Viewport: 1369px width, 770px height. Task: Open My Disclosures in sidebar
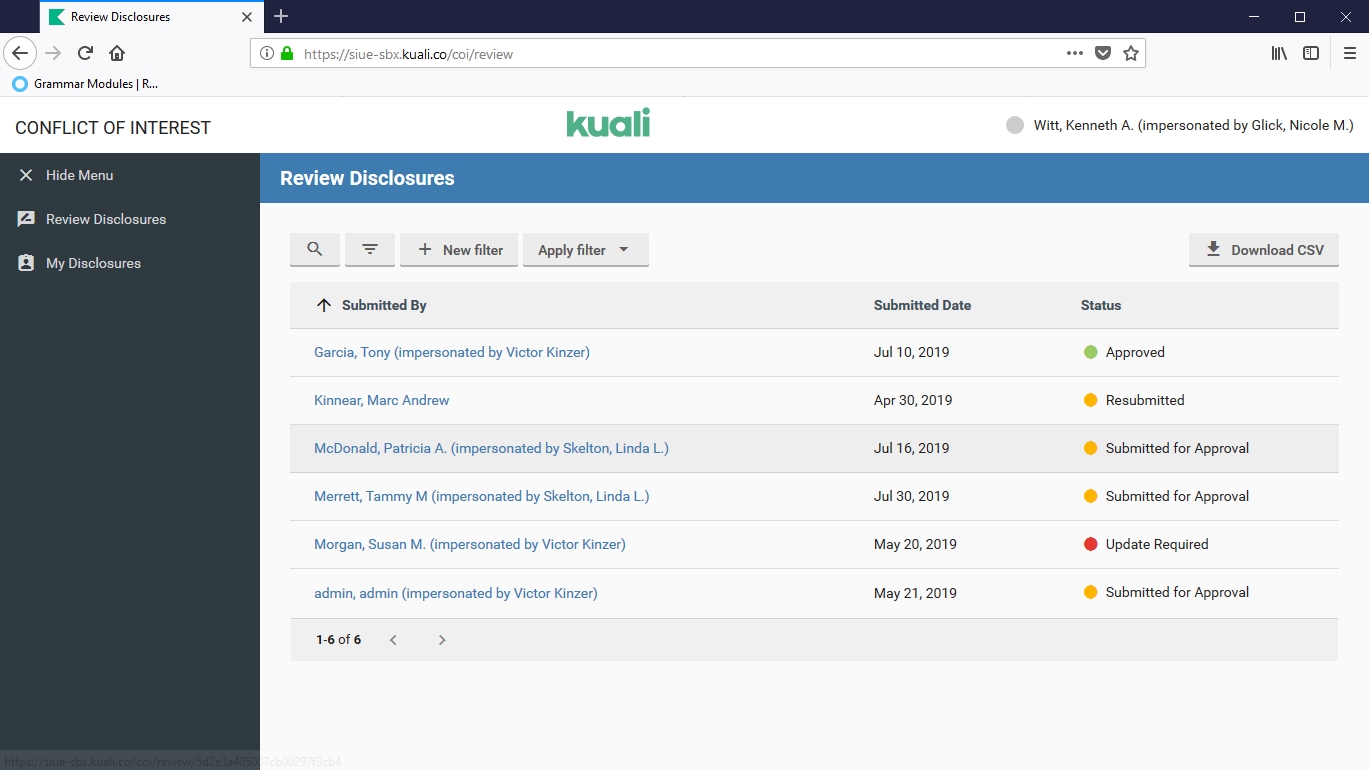pyautogui.click(x=93, y=263)
